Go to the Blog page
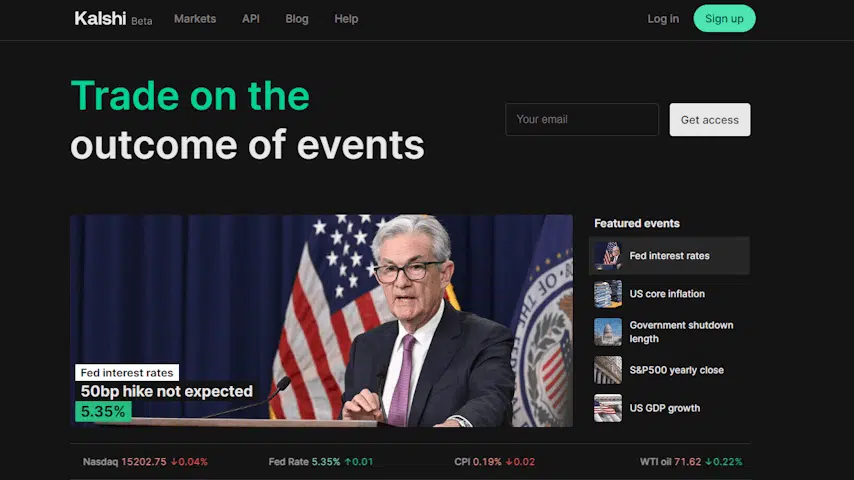This screenshot has width=854, height=480. coord(297,19)
